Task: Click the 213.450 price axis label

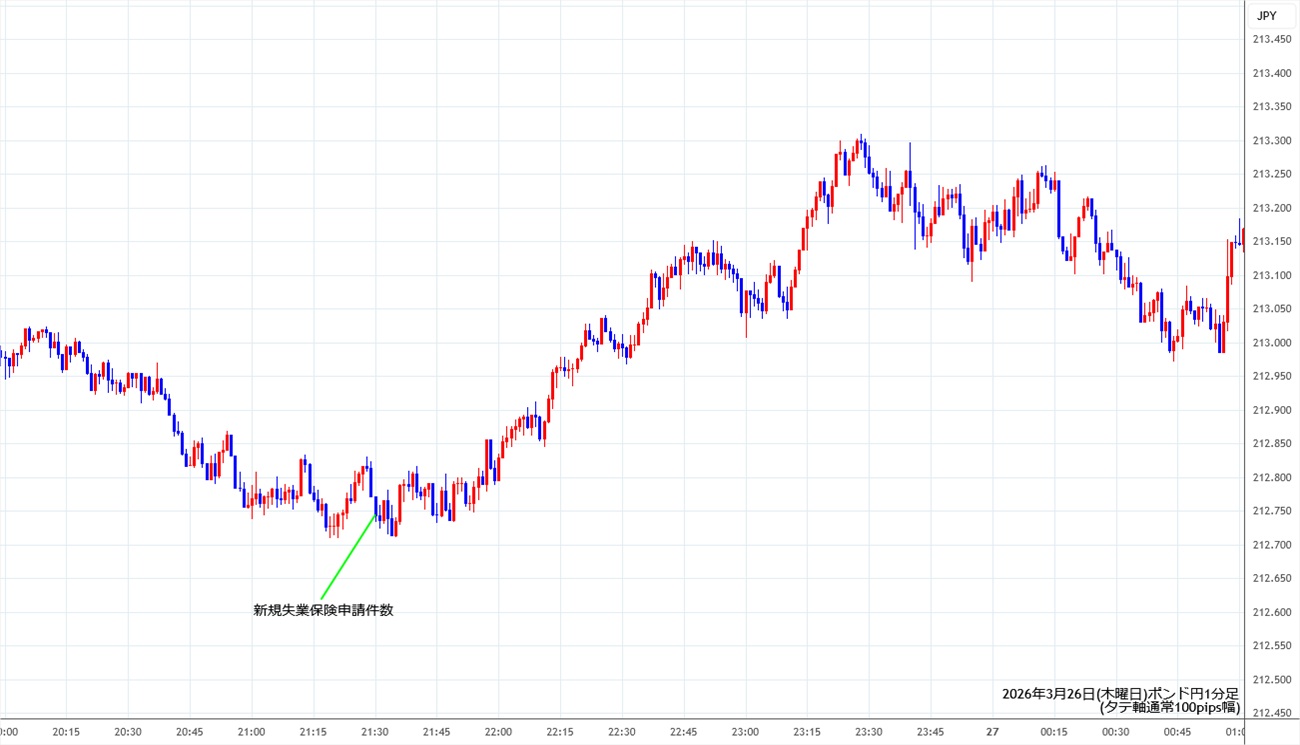Action: (x=1270, y=39)
